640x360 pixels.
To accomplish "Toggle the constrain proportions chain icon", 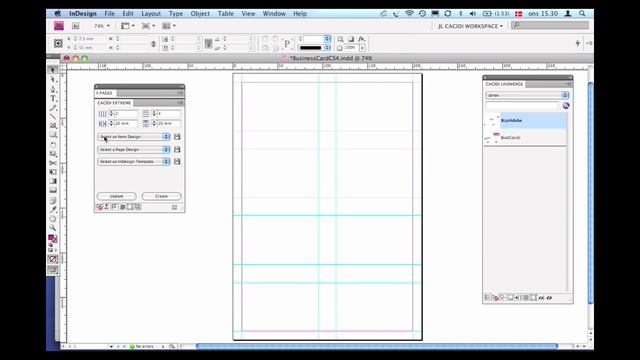I will pos(153,43).
